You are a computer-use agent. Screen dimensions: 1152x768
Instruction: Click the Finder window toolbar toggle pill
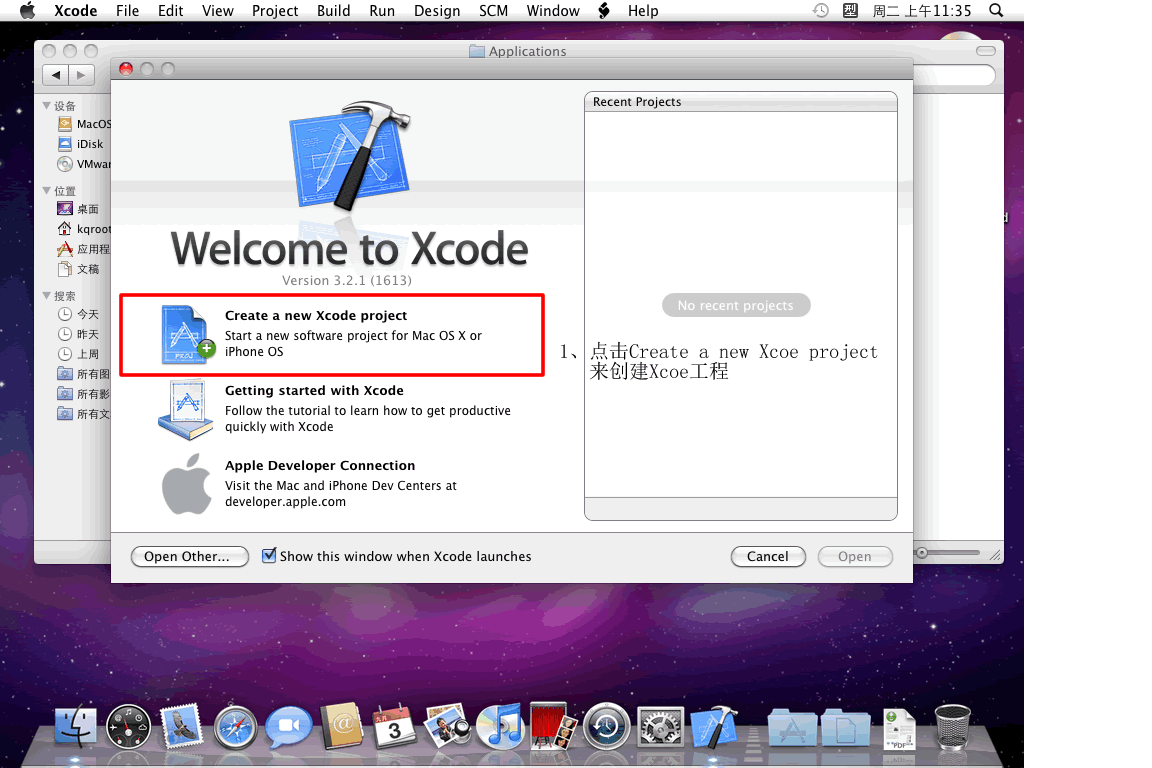point(986,51)
